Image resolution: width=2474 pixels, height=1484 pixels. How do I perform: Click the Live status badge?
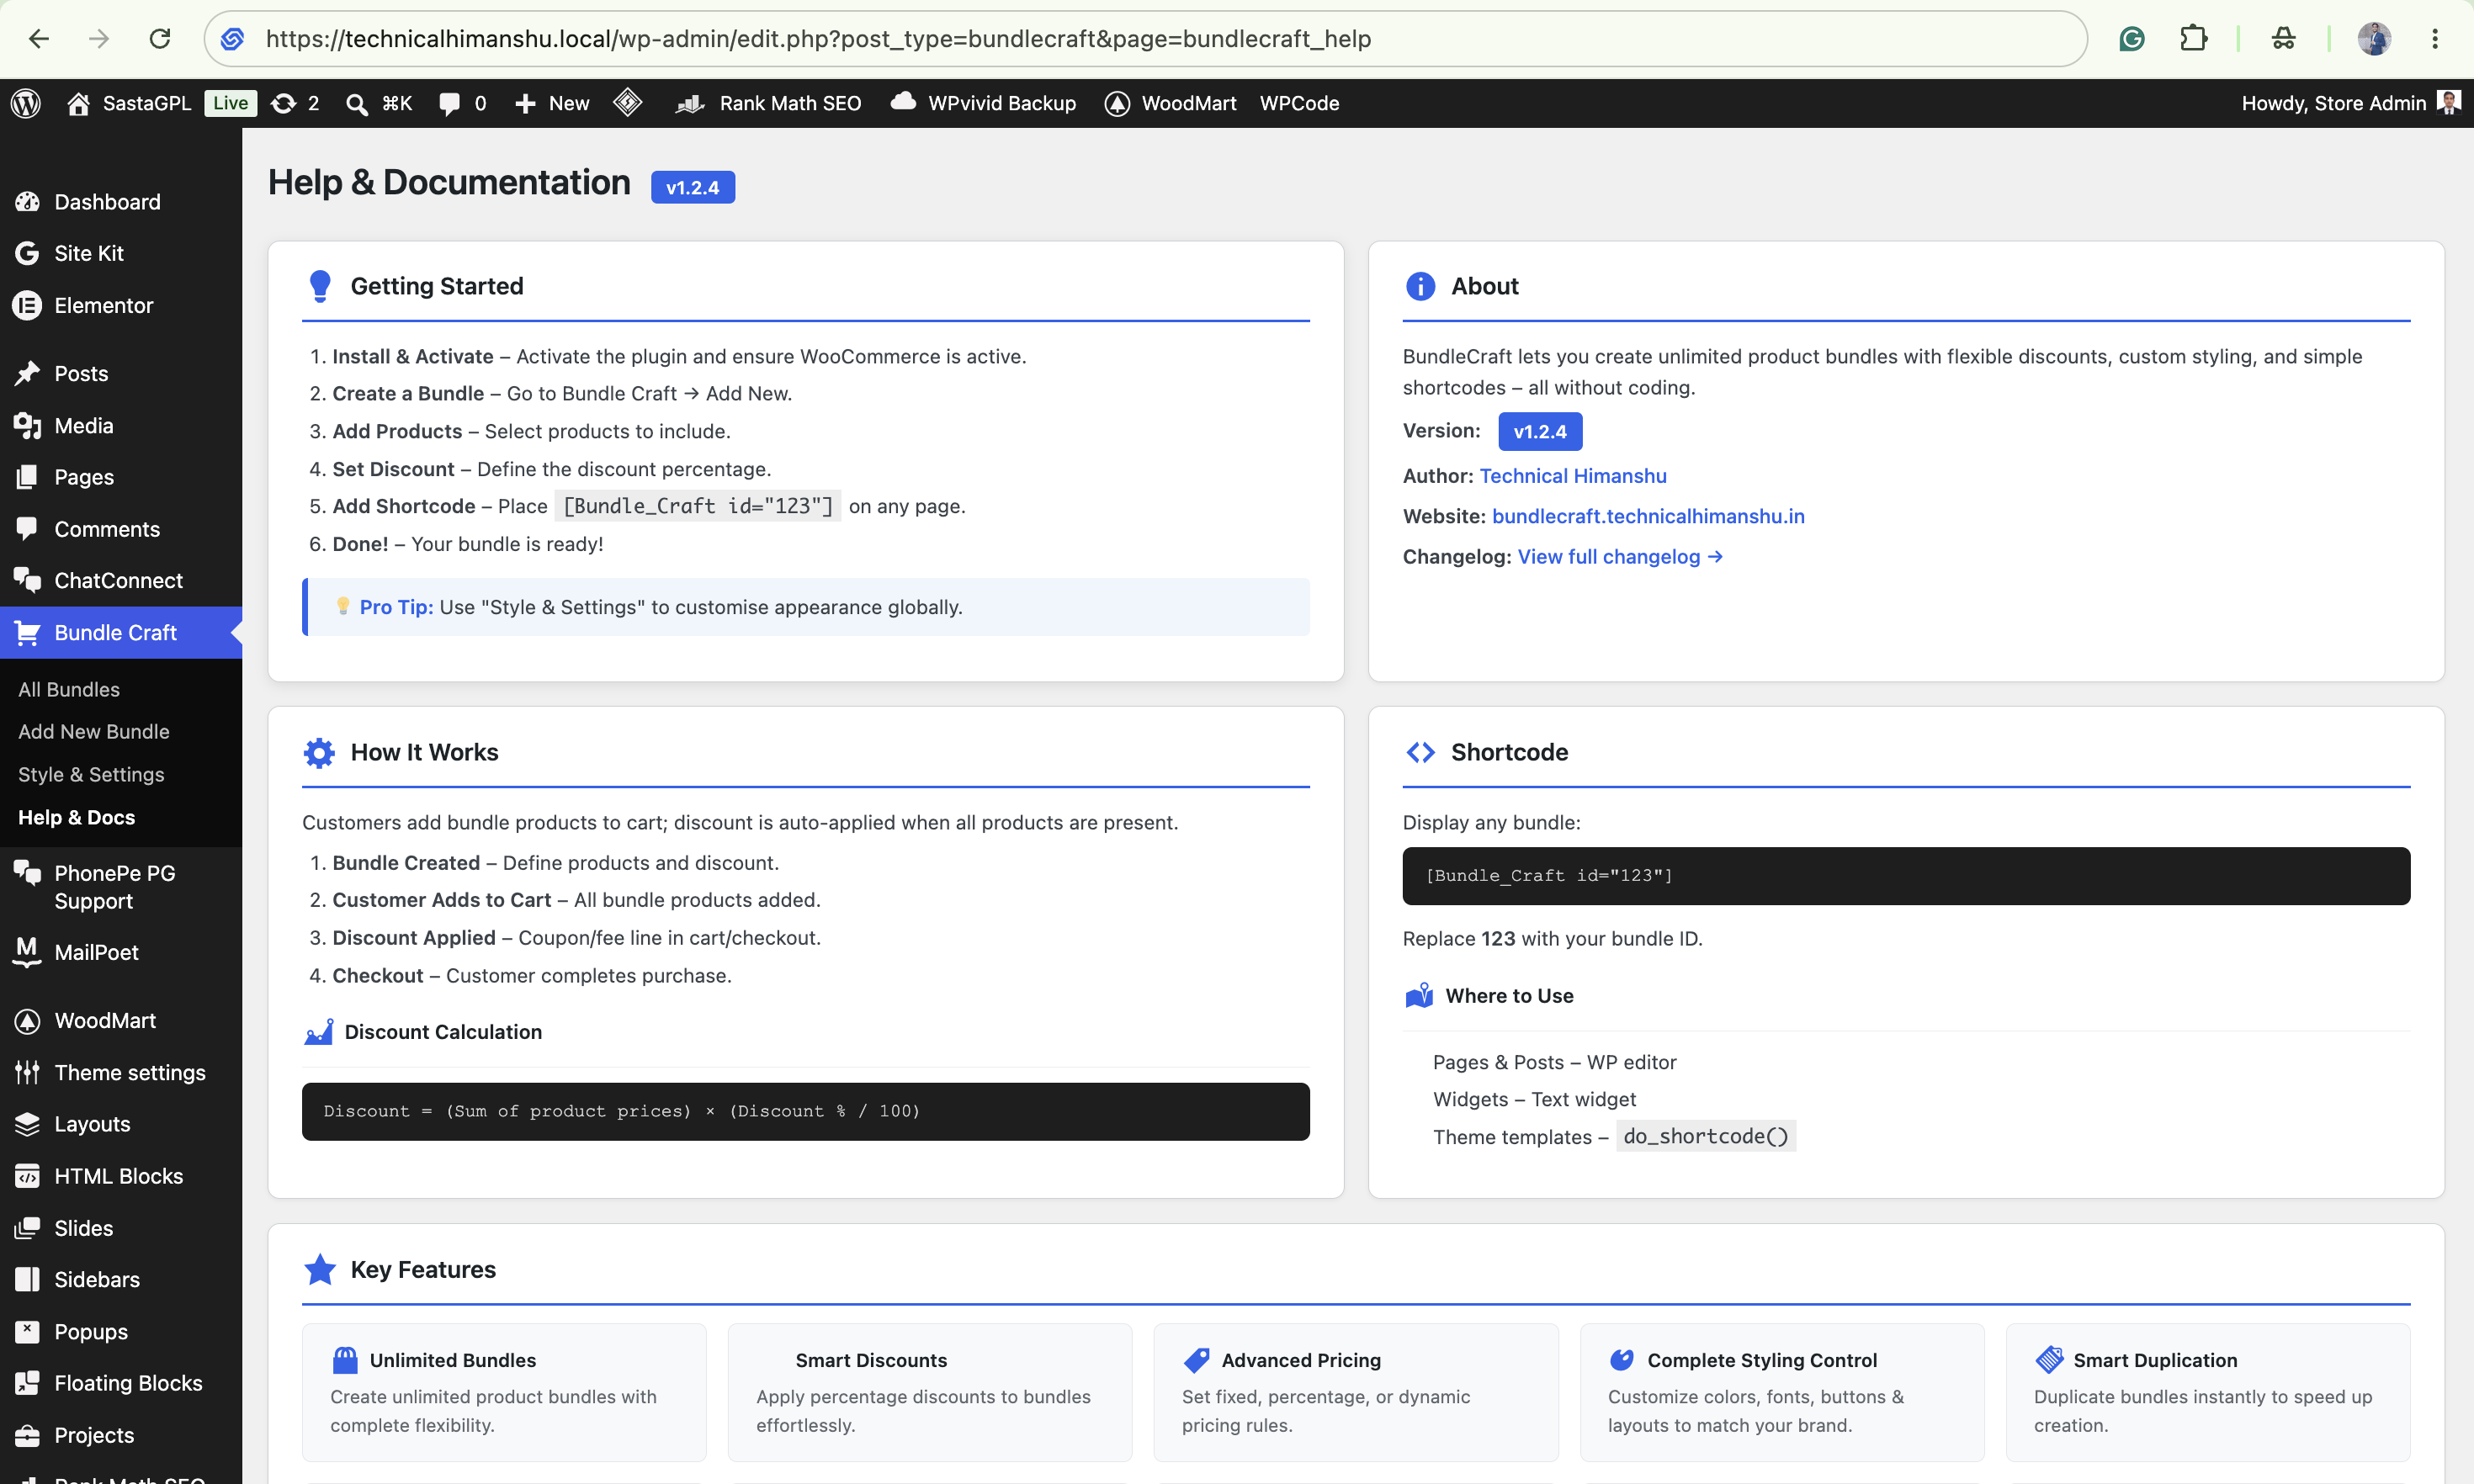pos(230,103)
